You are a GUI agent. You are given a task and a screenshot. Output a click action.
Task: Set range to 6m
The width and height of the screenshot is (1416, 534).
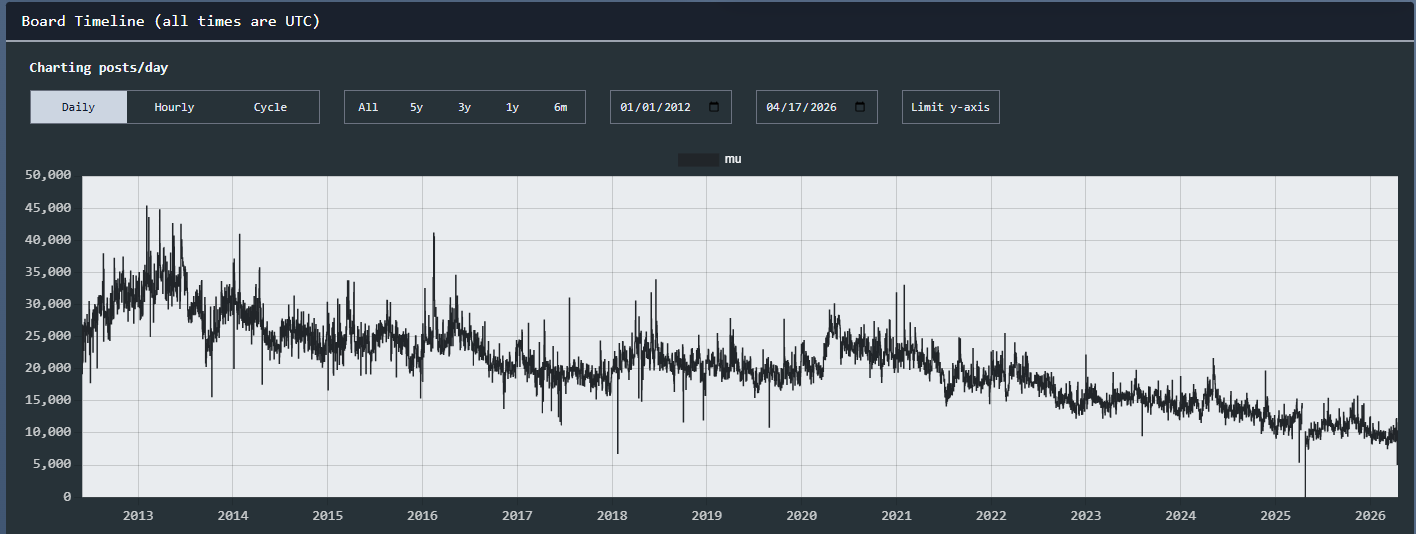[x=560, y=107]
